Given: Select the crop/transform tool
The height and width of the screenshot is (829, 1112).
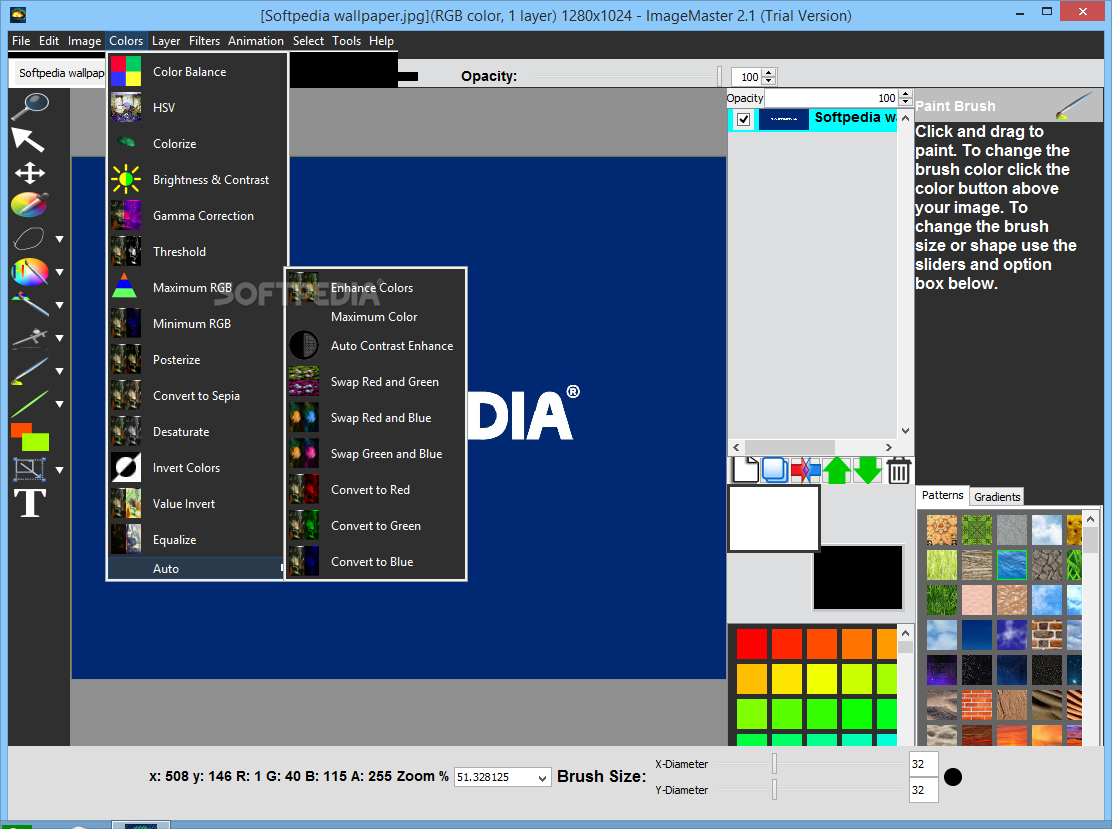Looking at the screenshot, I should [x=29, y=469].
